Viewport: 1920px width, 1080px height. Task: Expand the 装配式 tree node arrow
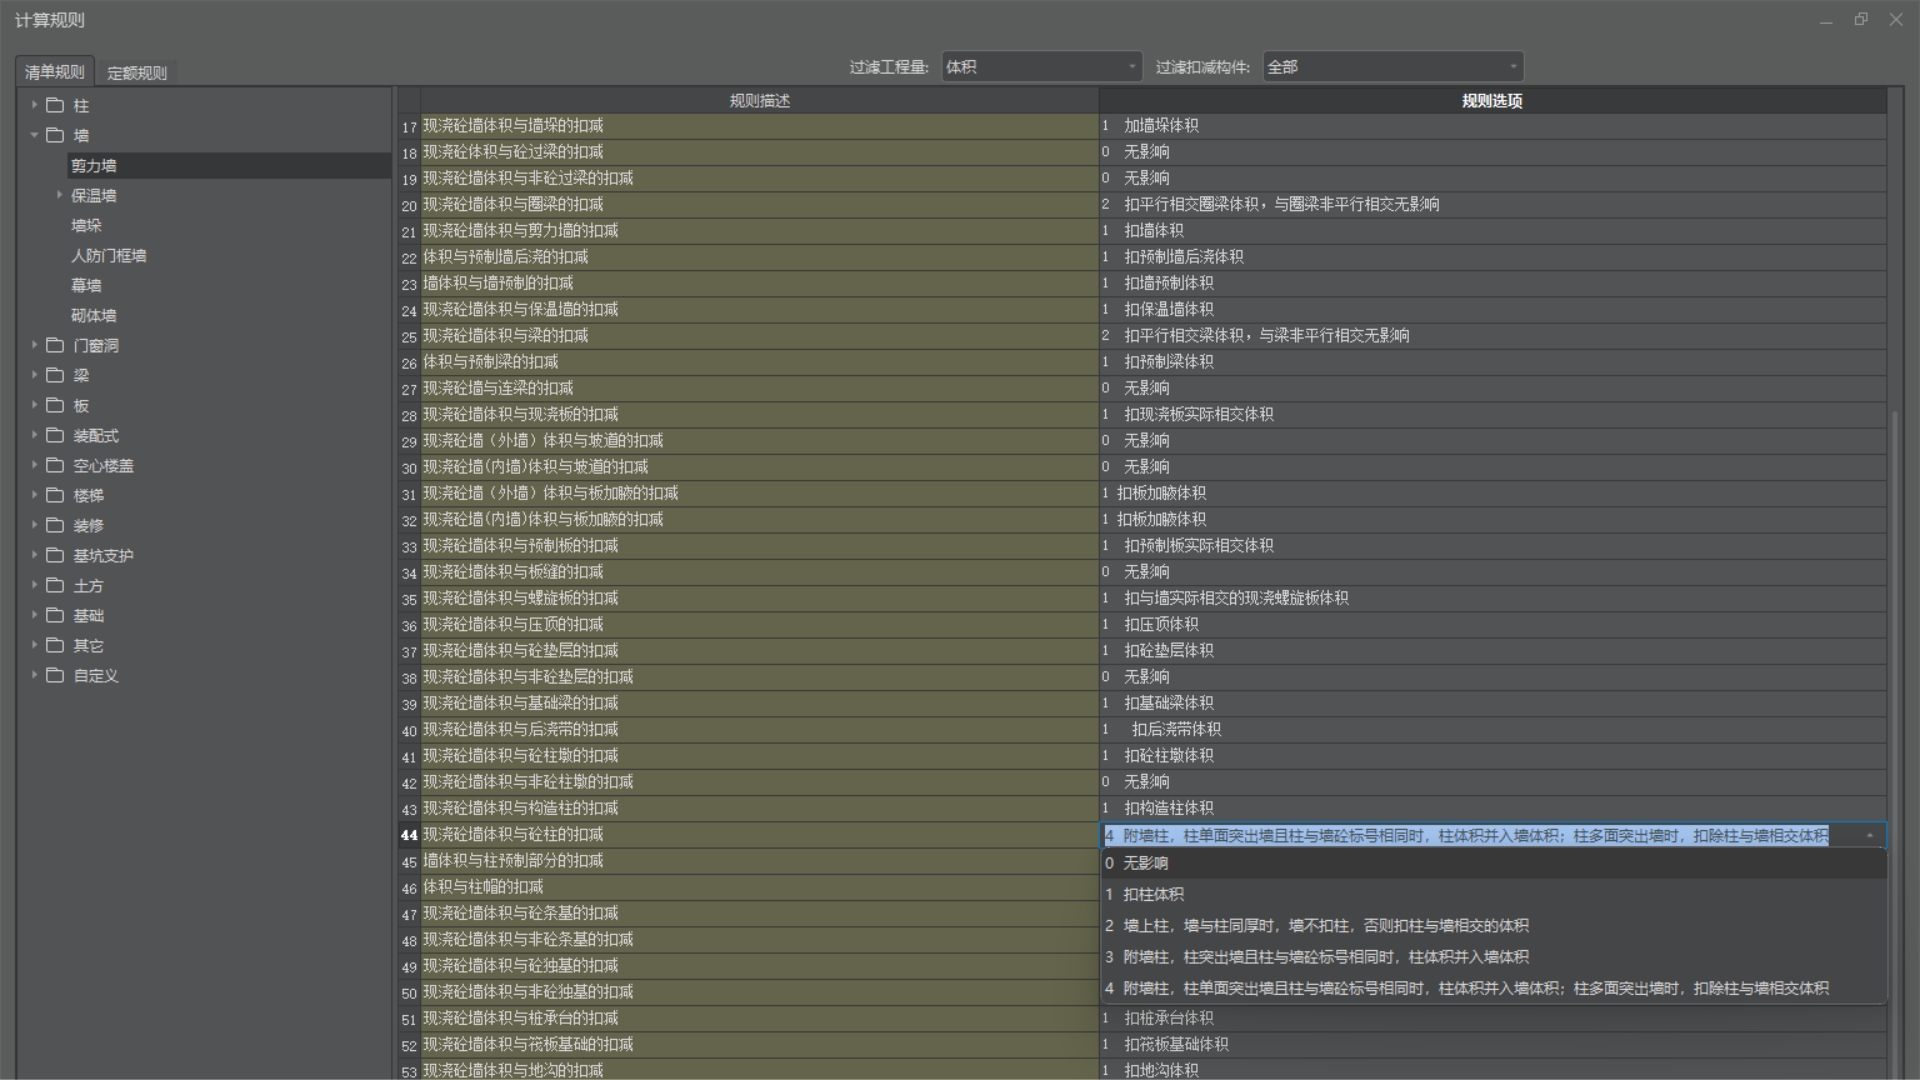point(34,435)
